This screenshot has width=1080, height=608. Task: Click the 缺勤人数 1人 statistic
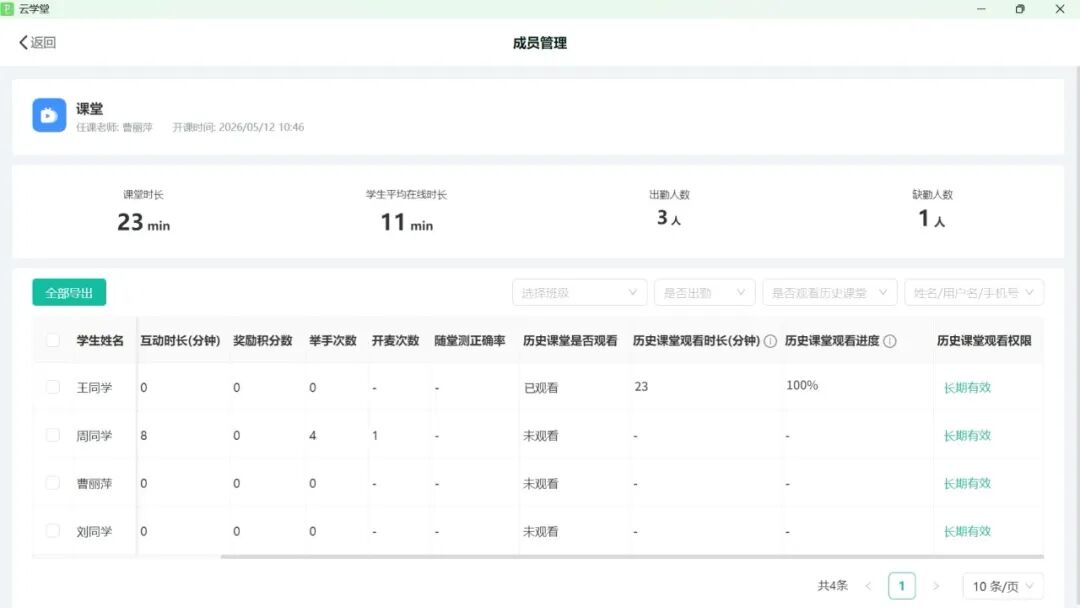tap(932, 209)
